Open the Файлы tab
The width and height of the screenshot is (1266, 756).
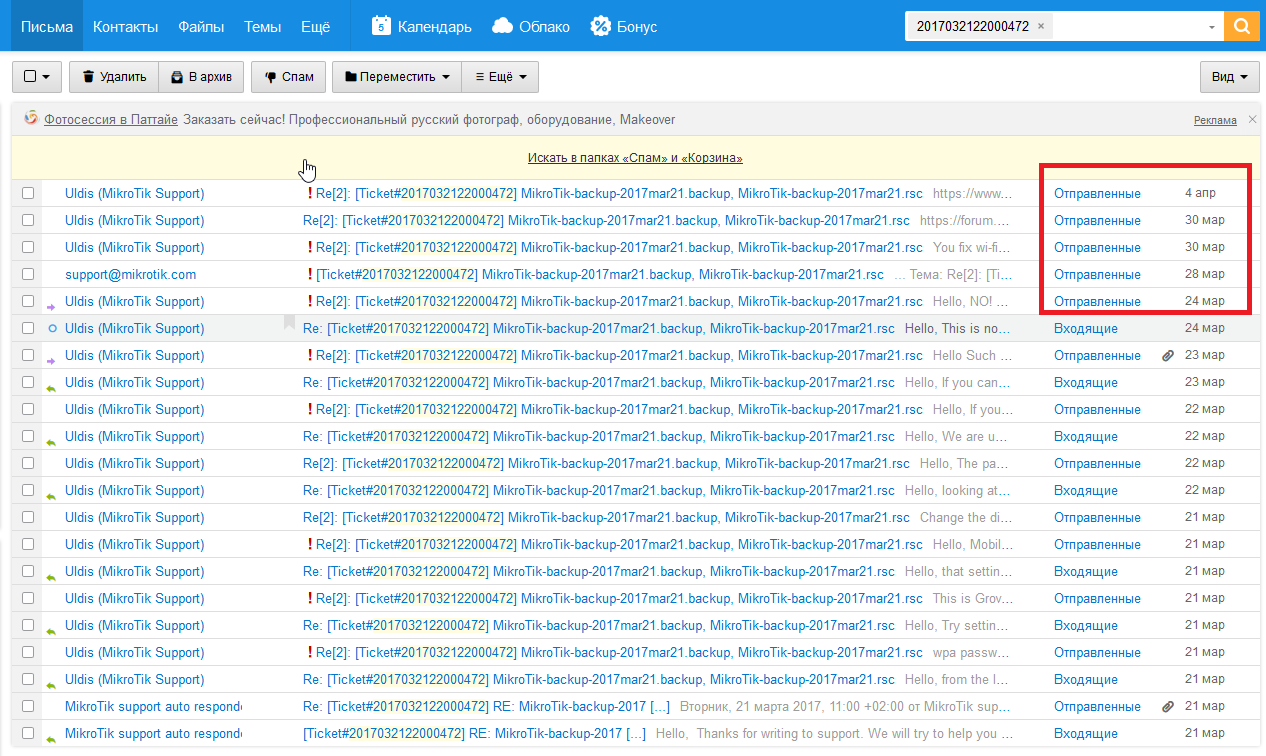tap(201, 27)
